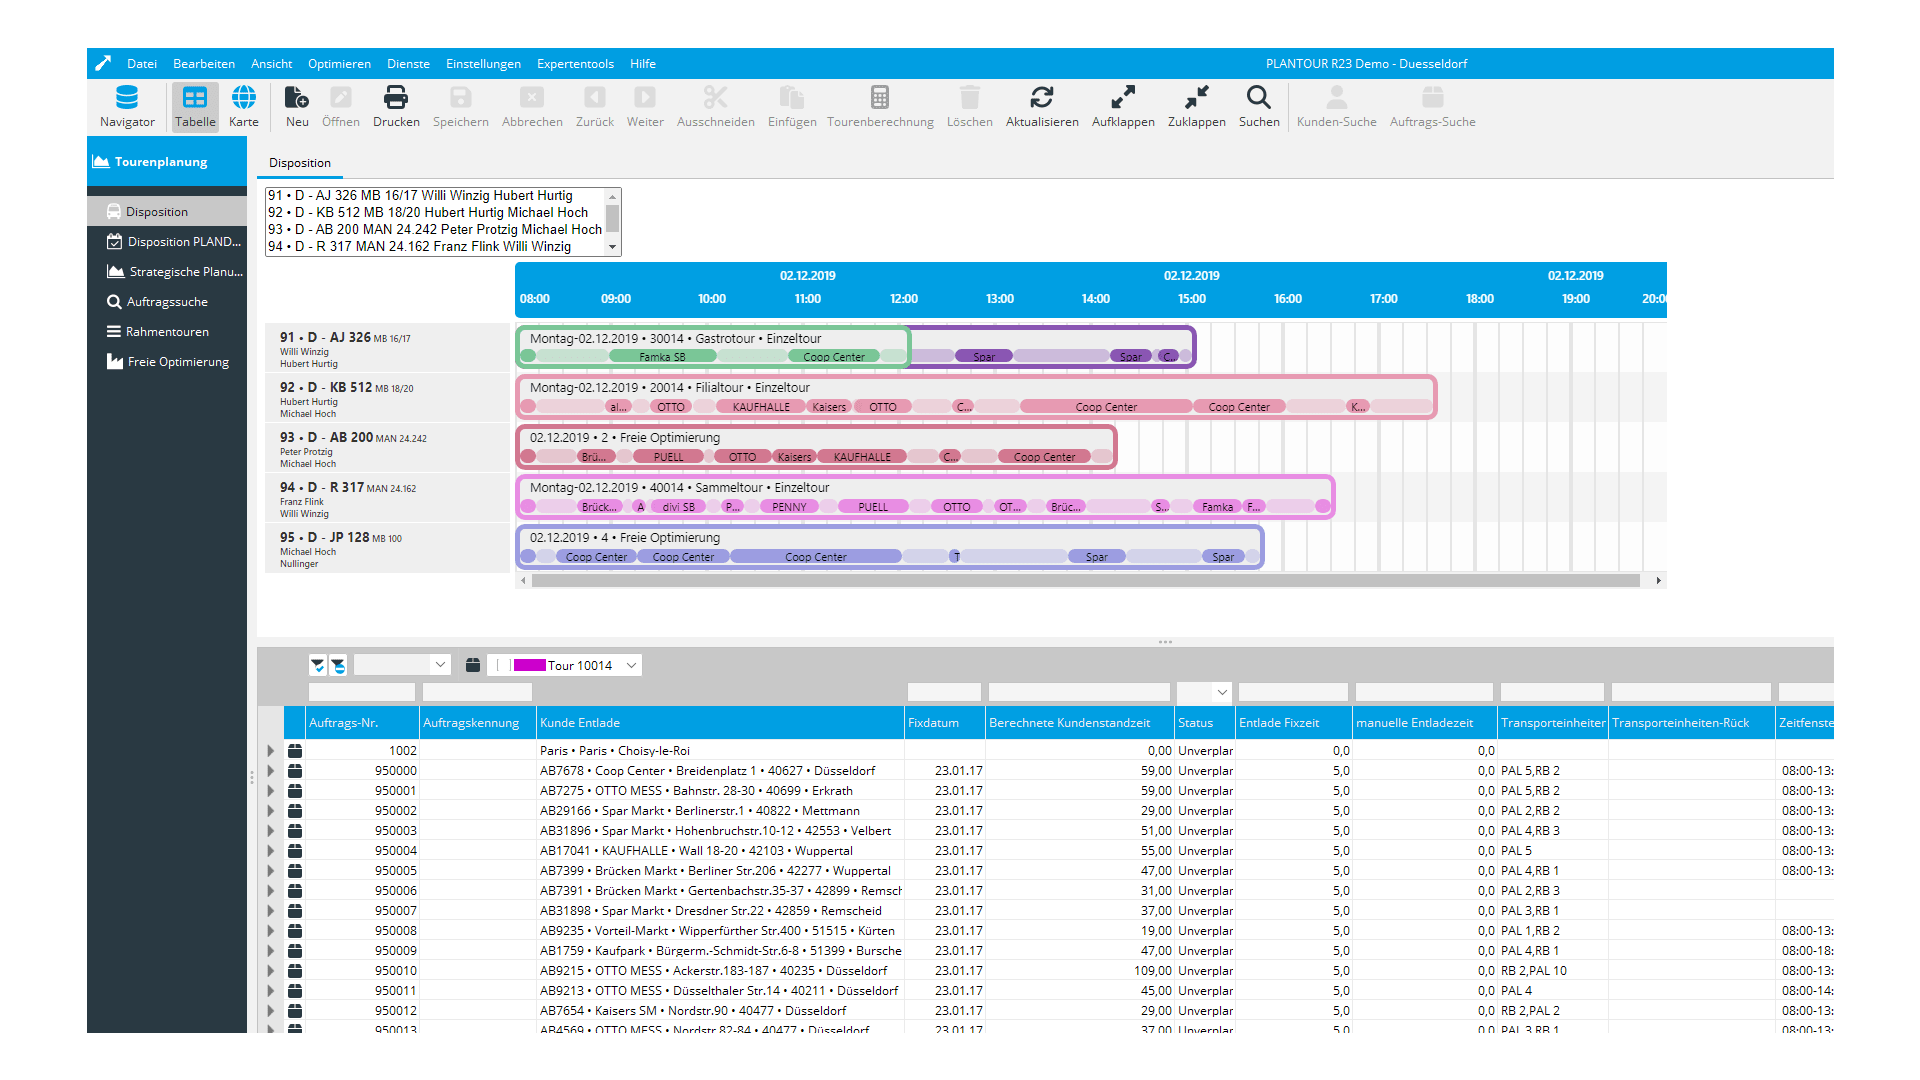
Task: Create new item with Neu icon
Action: tap(296, 98)
